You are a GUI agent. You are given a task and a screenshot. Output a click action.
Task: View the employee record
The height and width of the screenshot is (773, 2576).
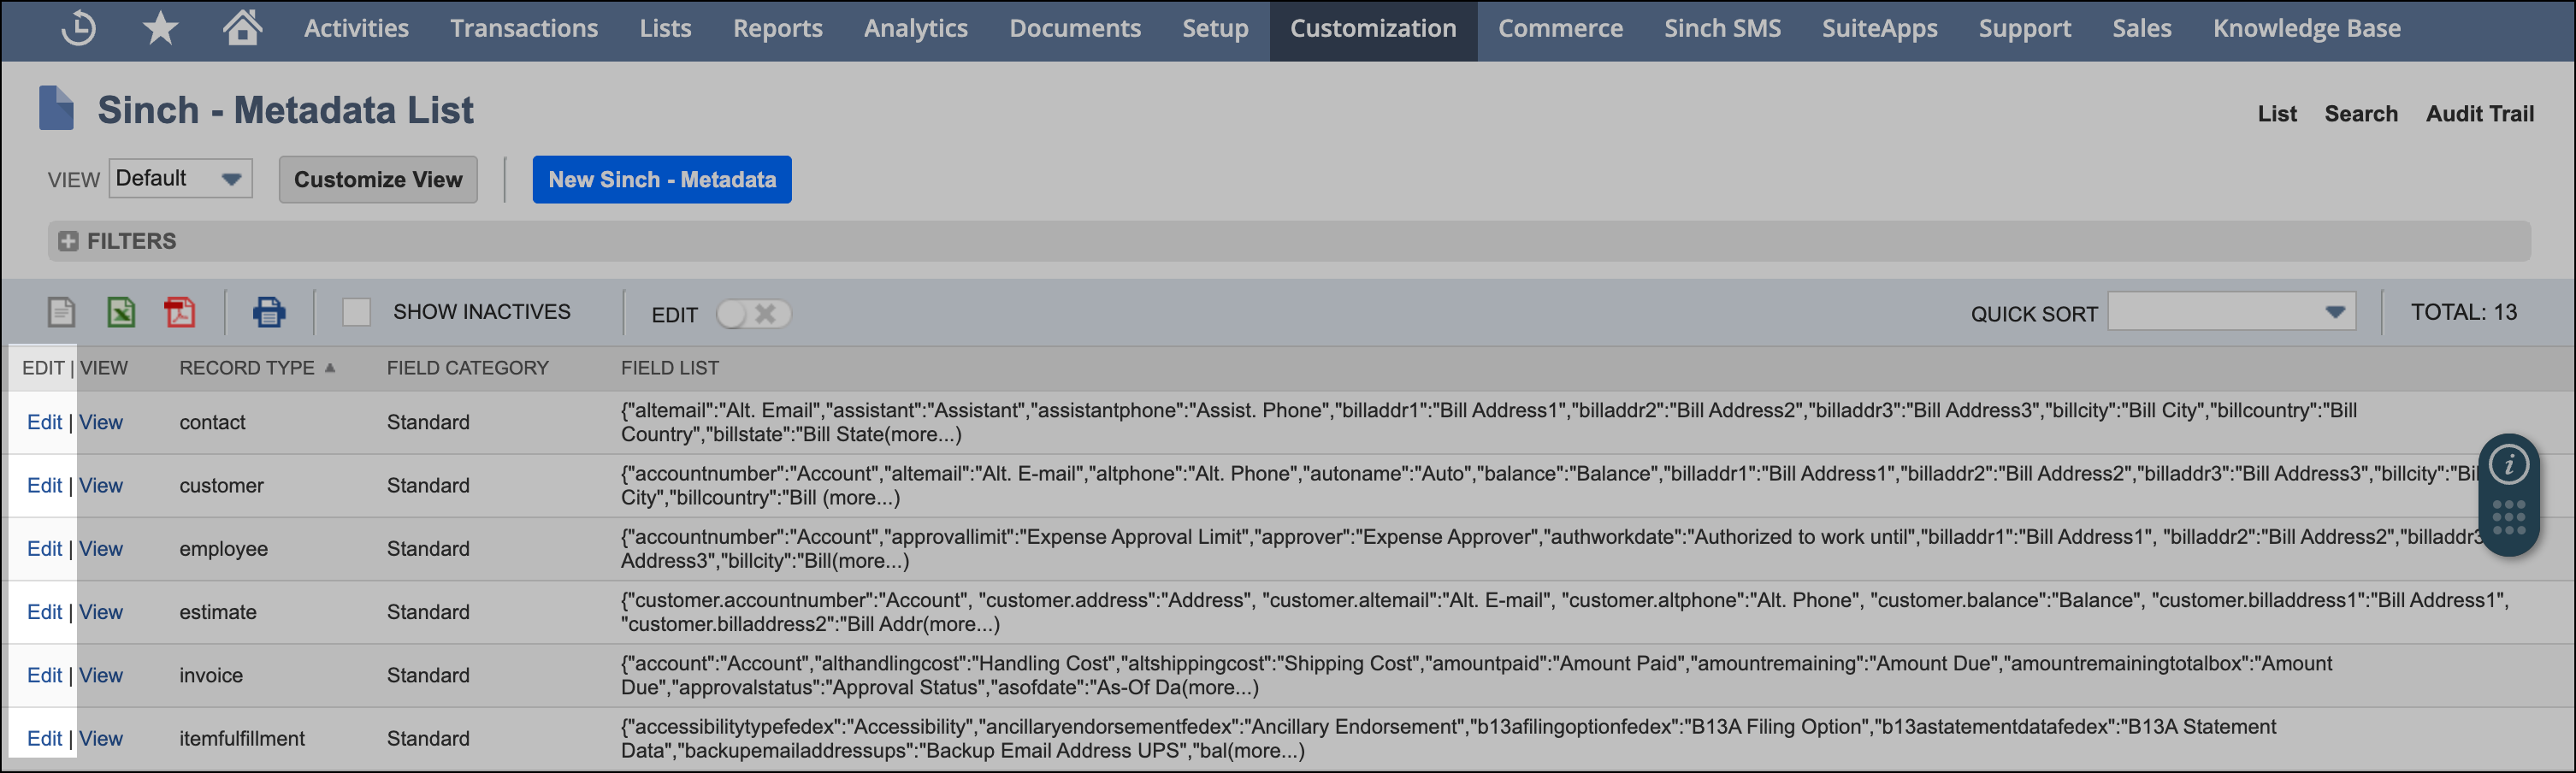click(x=101, y=549)
